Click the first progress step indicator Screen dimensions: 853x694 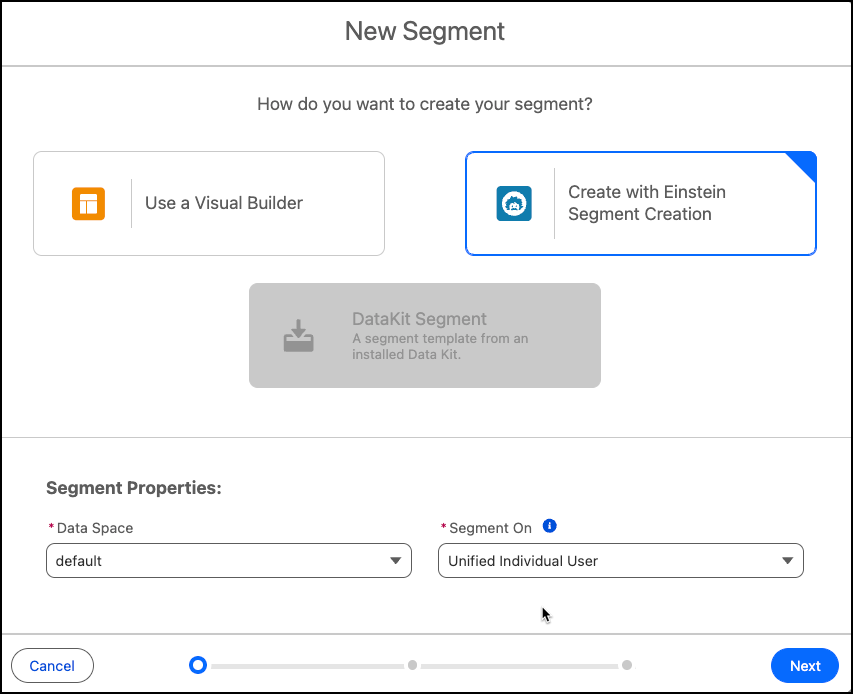click(198, 665)
